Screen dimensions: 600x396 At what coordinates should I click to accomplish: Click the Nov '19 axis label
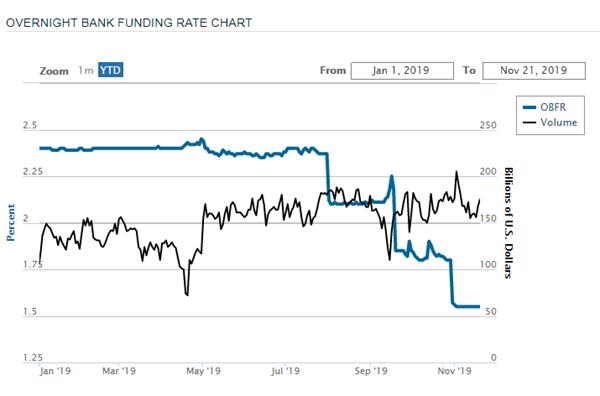[454, 371]
